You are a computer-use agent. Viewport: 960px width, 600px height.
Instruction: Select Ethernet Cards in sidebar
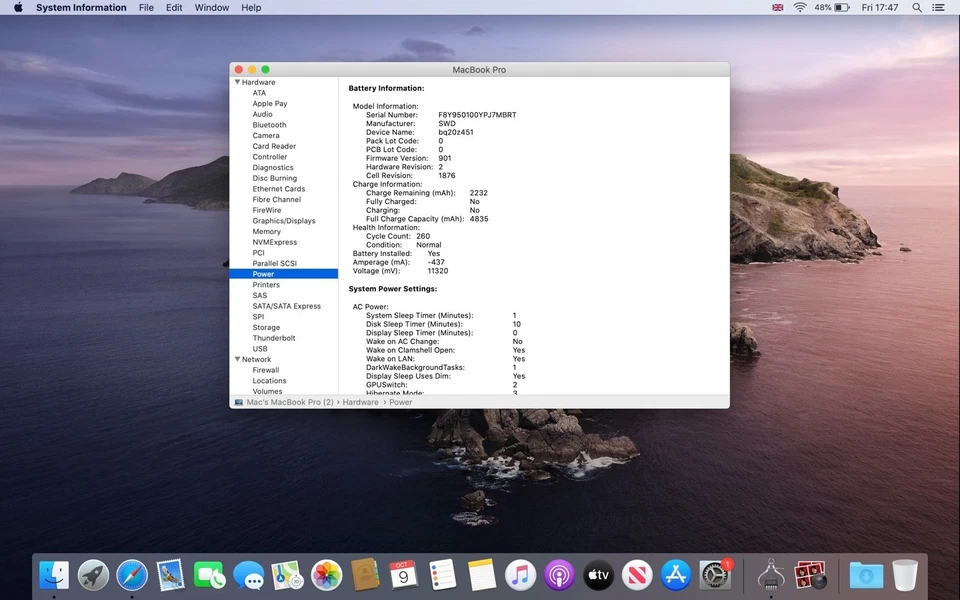click(279, 189)
